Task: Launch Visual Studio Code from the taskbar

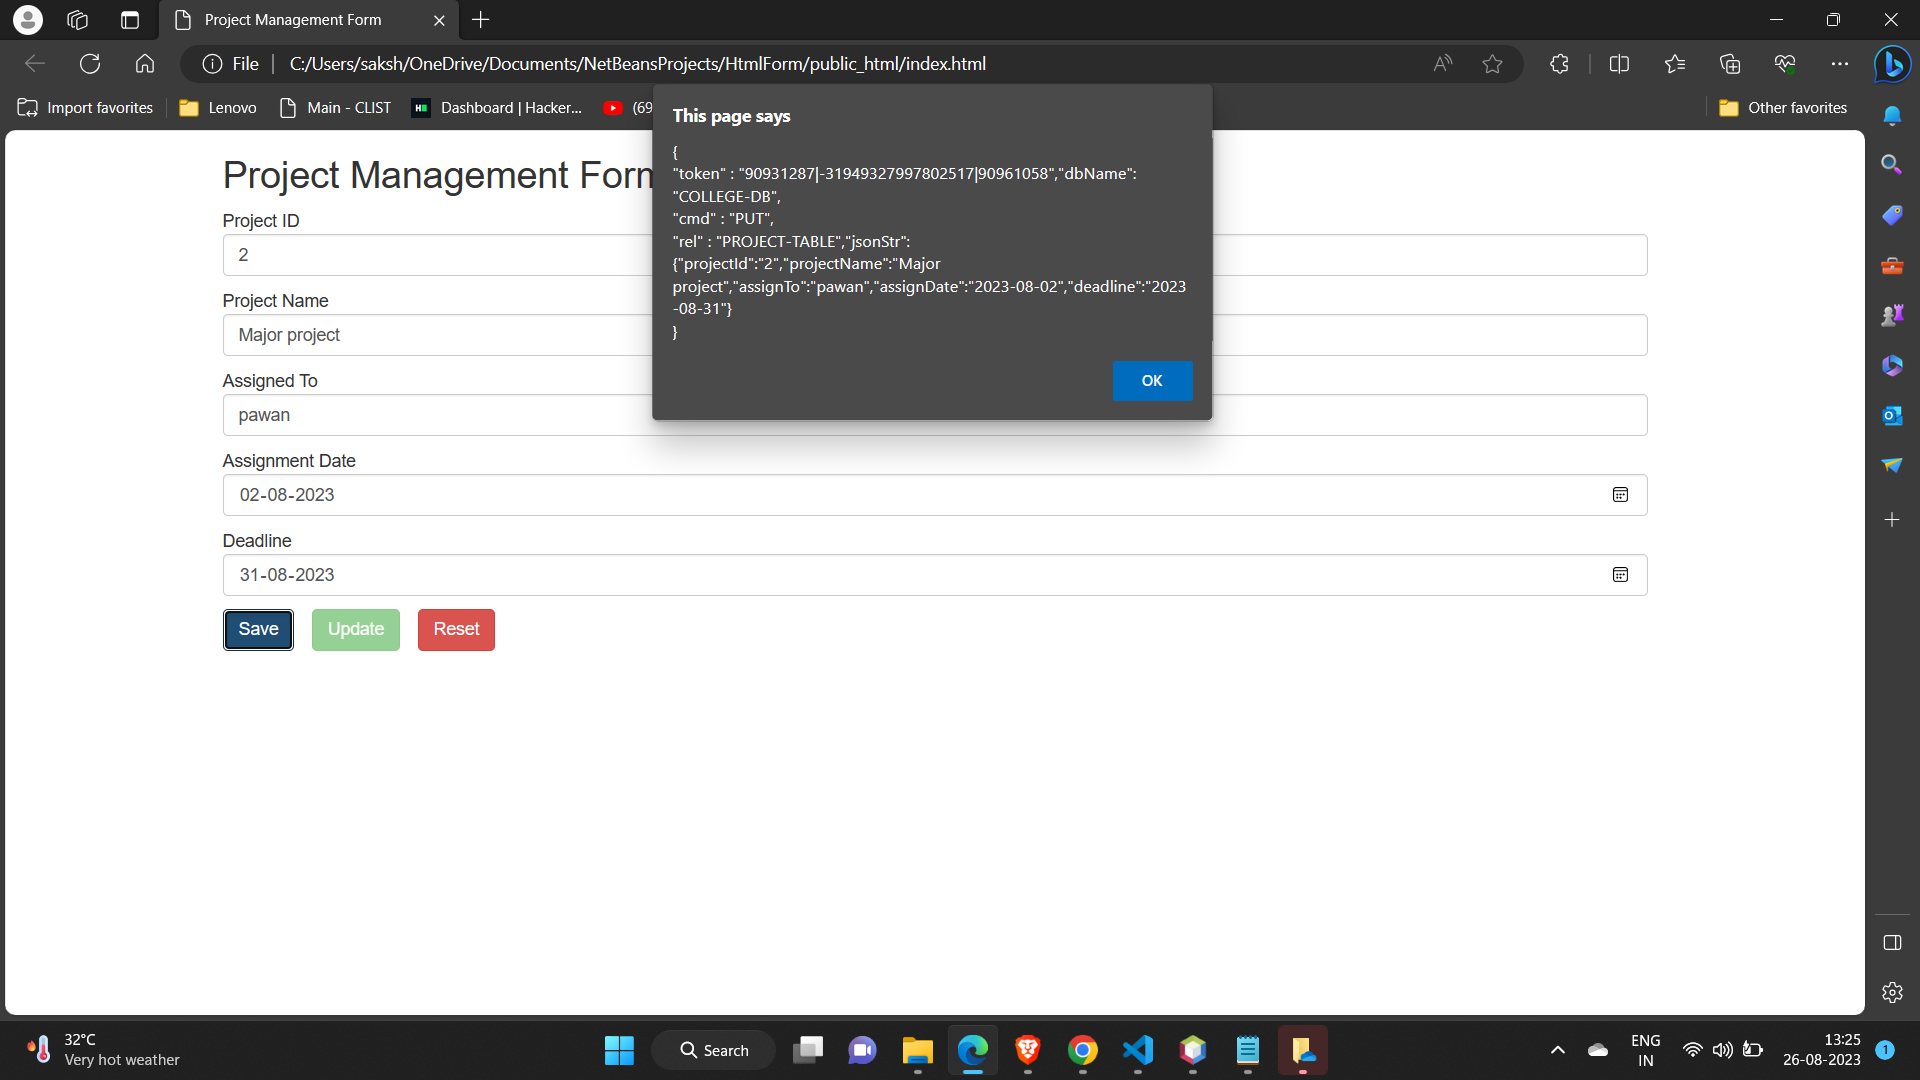Action: 1137,1050
